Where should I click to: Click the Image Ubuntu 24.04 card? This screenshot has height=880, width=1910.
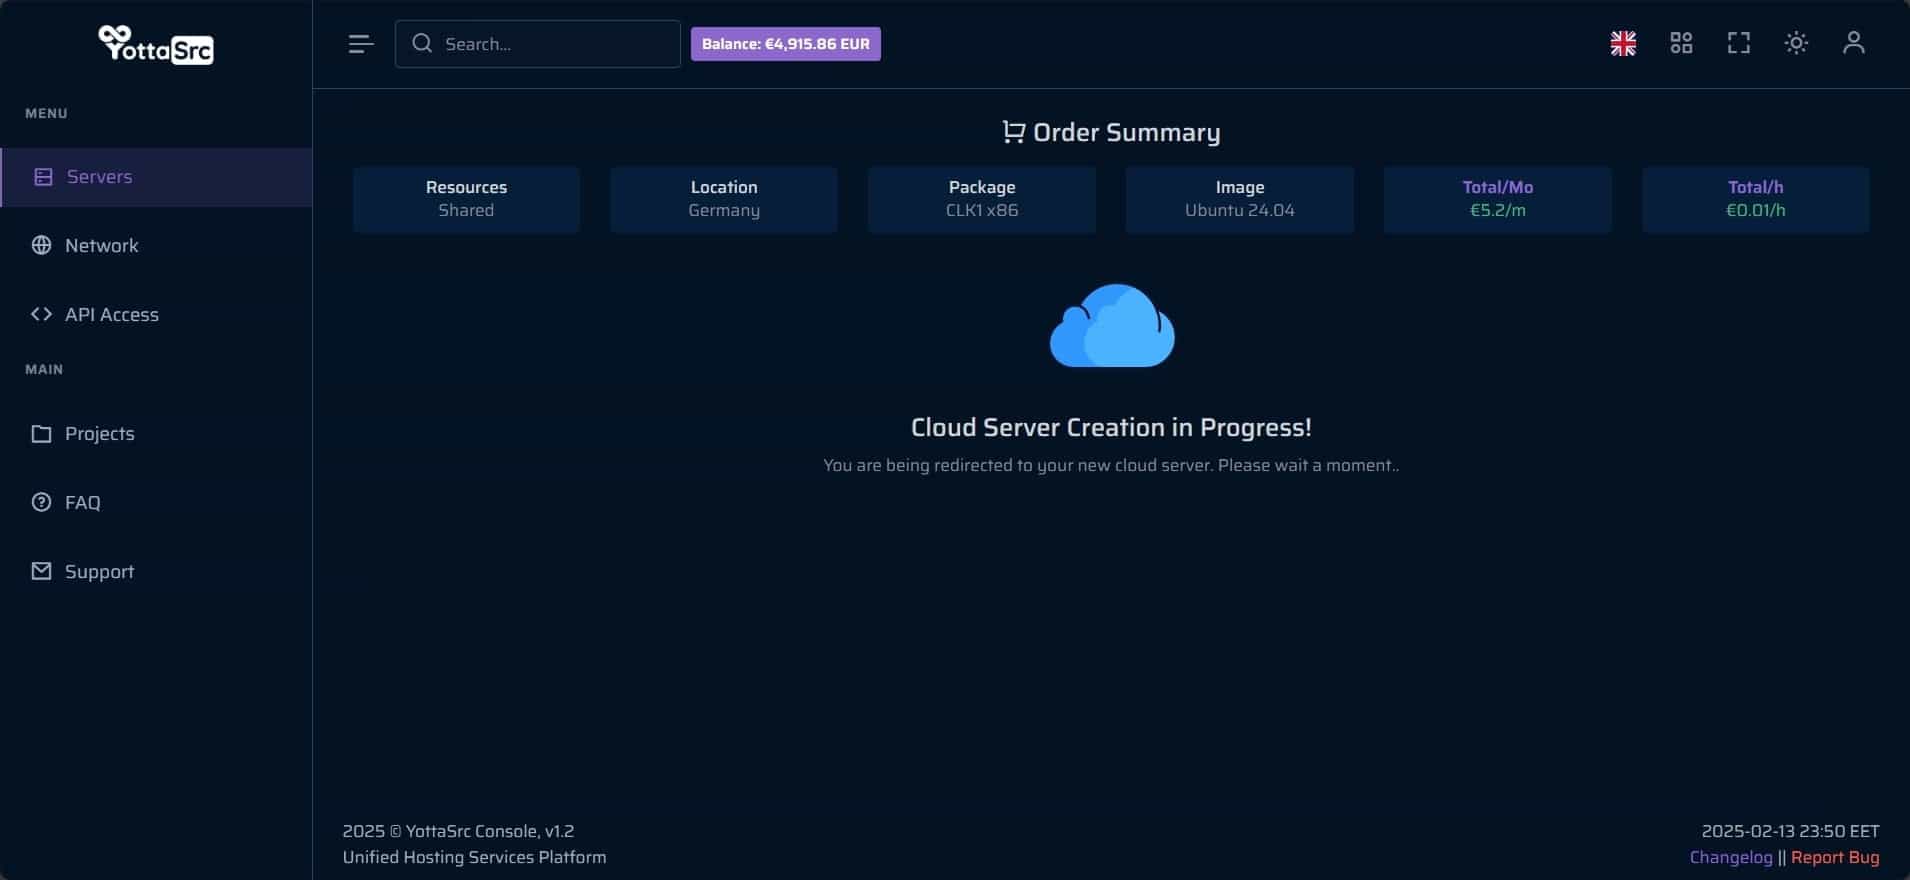point(1240,199)
